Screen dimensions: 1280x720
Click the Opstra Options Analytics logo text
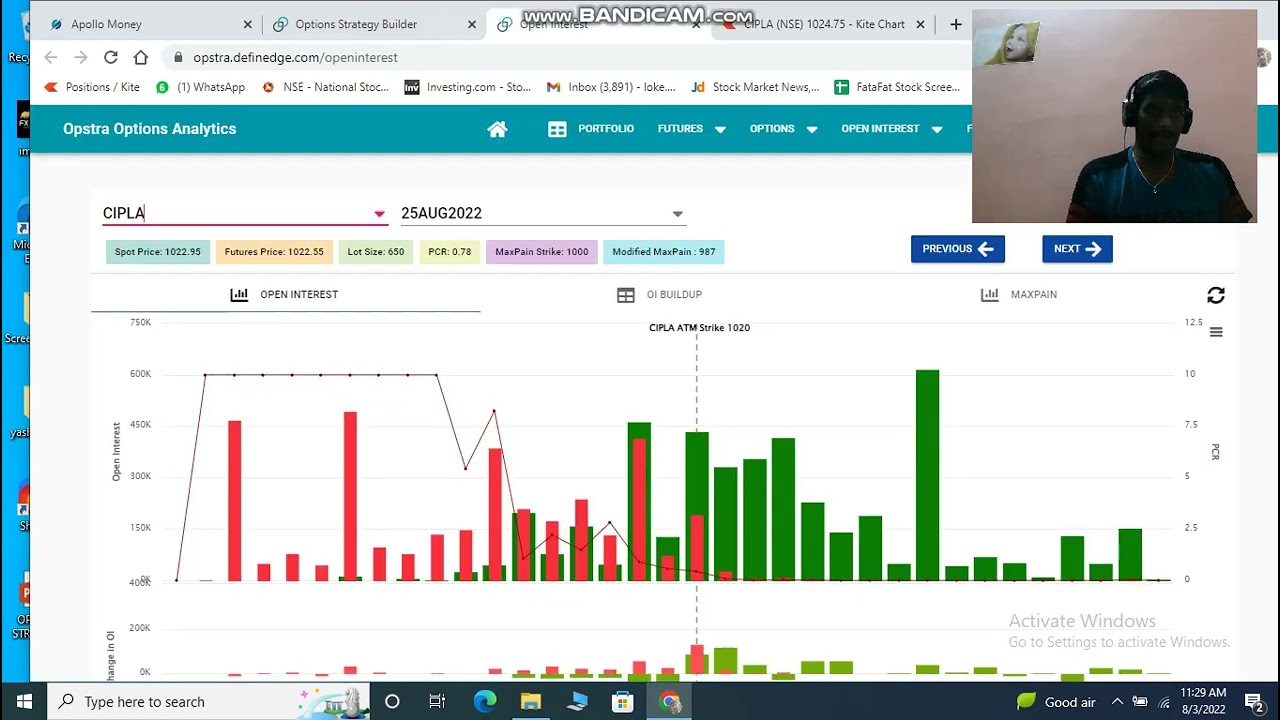point(150,129)
